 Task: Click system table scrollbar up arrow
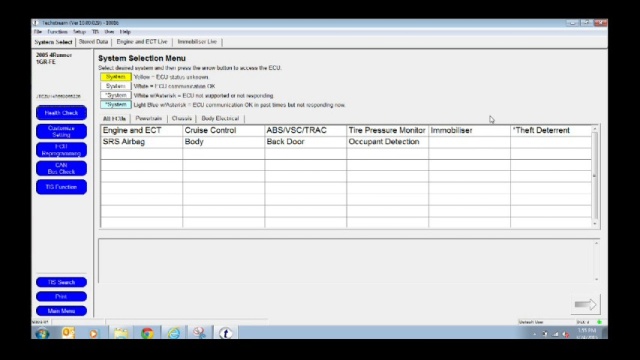click(x=595, y=129)
